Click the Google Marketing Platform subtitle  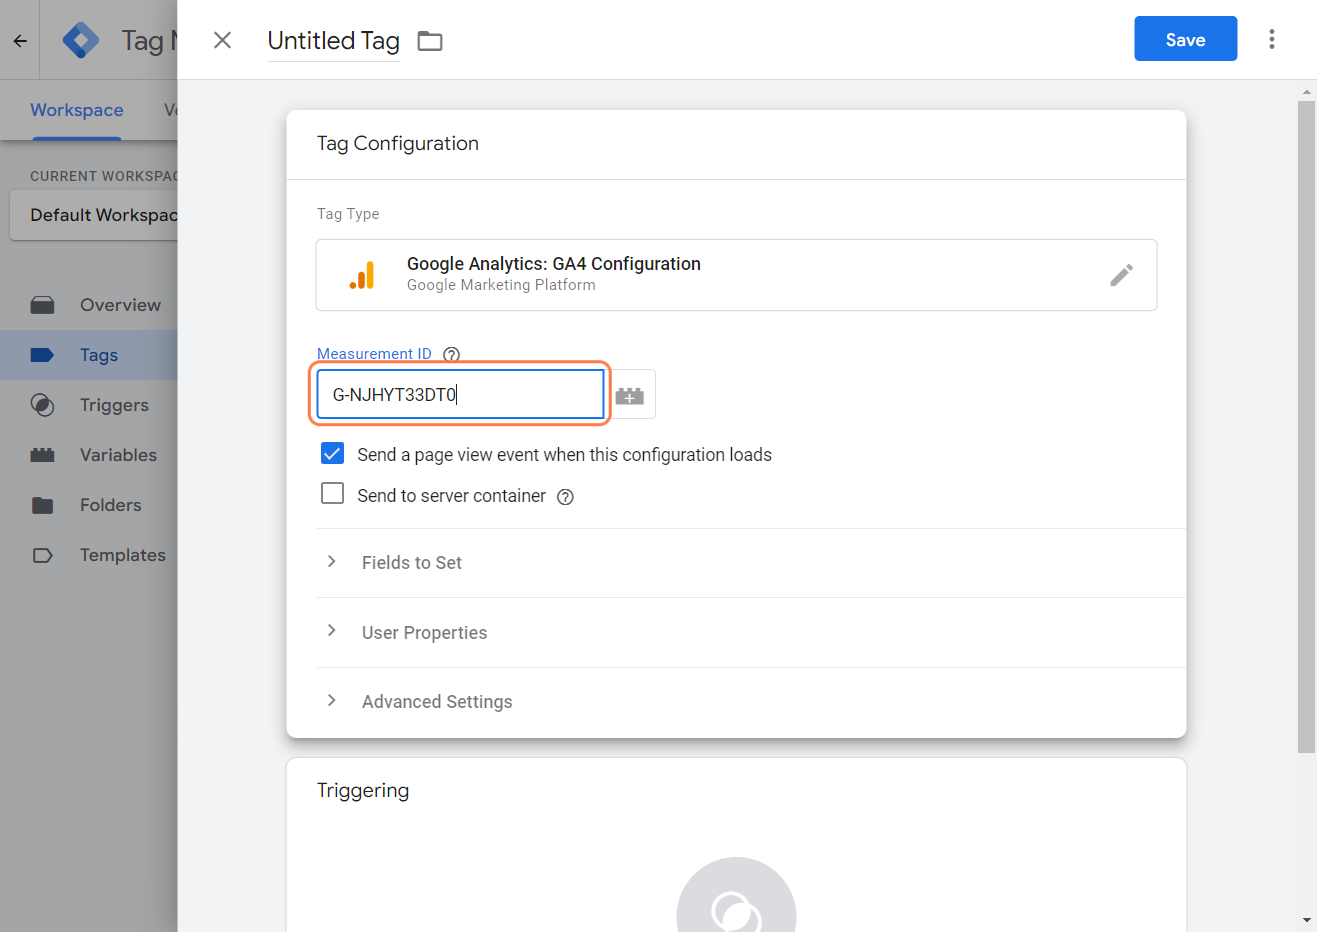pyautogui.click(x=501, y=285)
